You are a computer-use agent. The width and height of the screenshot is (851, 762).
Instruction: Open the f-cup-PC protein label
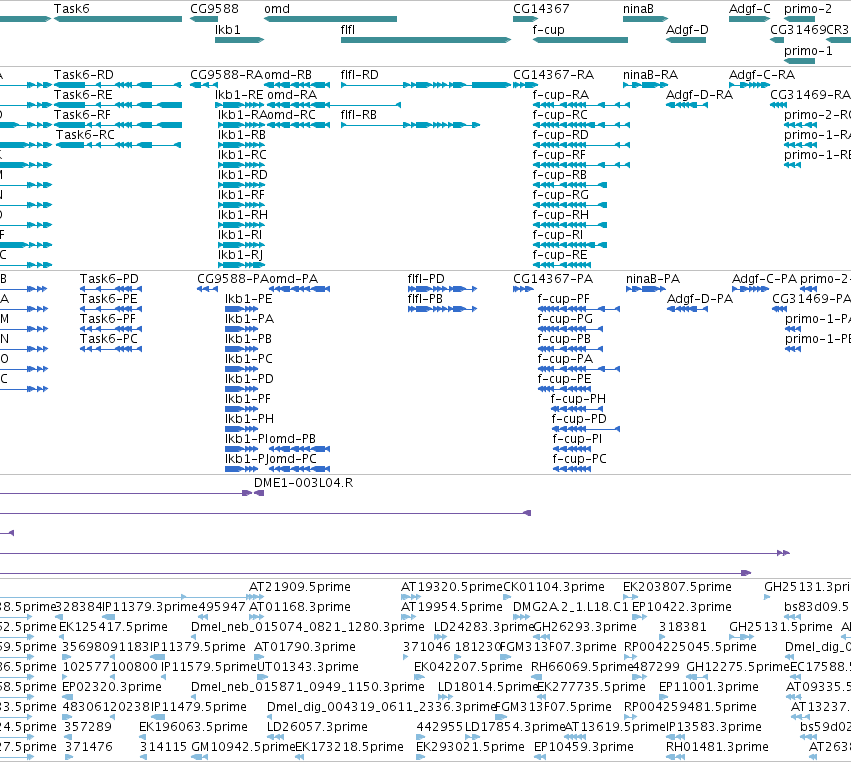tap(580, 459)
